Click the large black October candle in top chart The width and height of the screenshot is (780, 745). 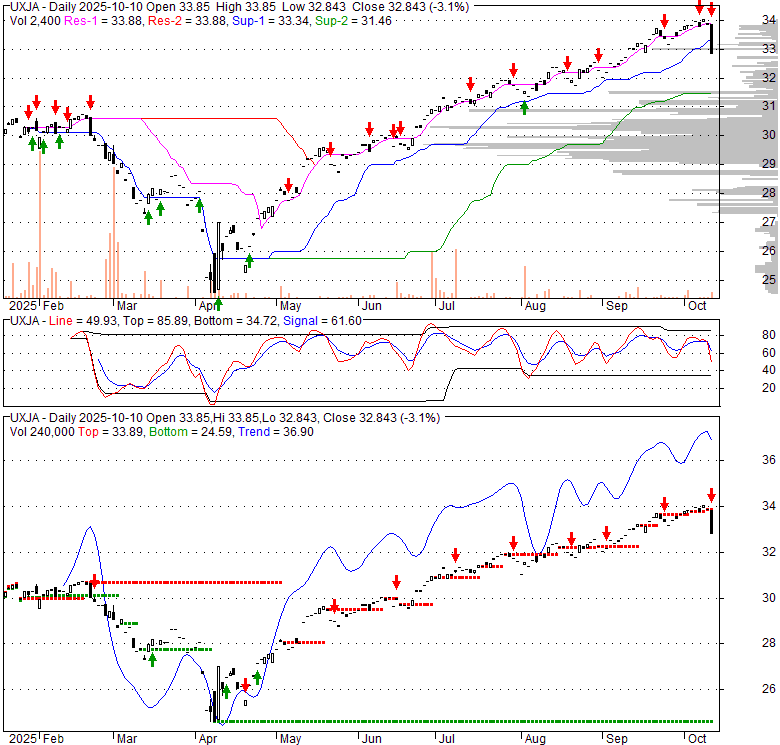711,39
